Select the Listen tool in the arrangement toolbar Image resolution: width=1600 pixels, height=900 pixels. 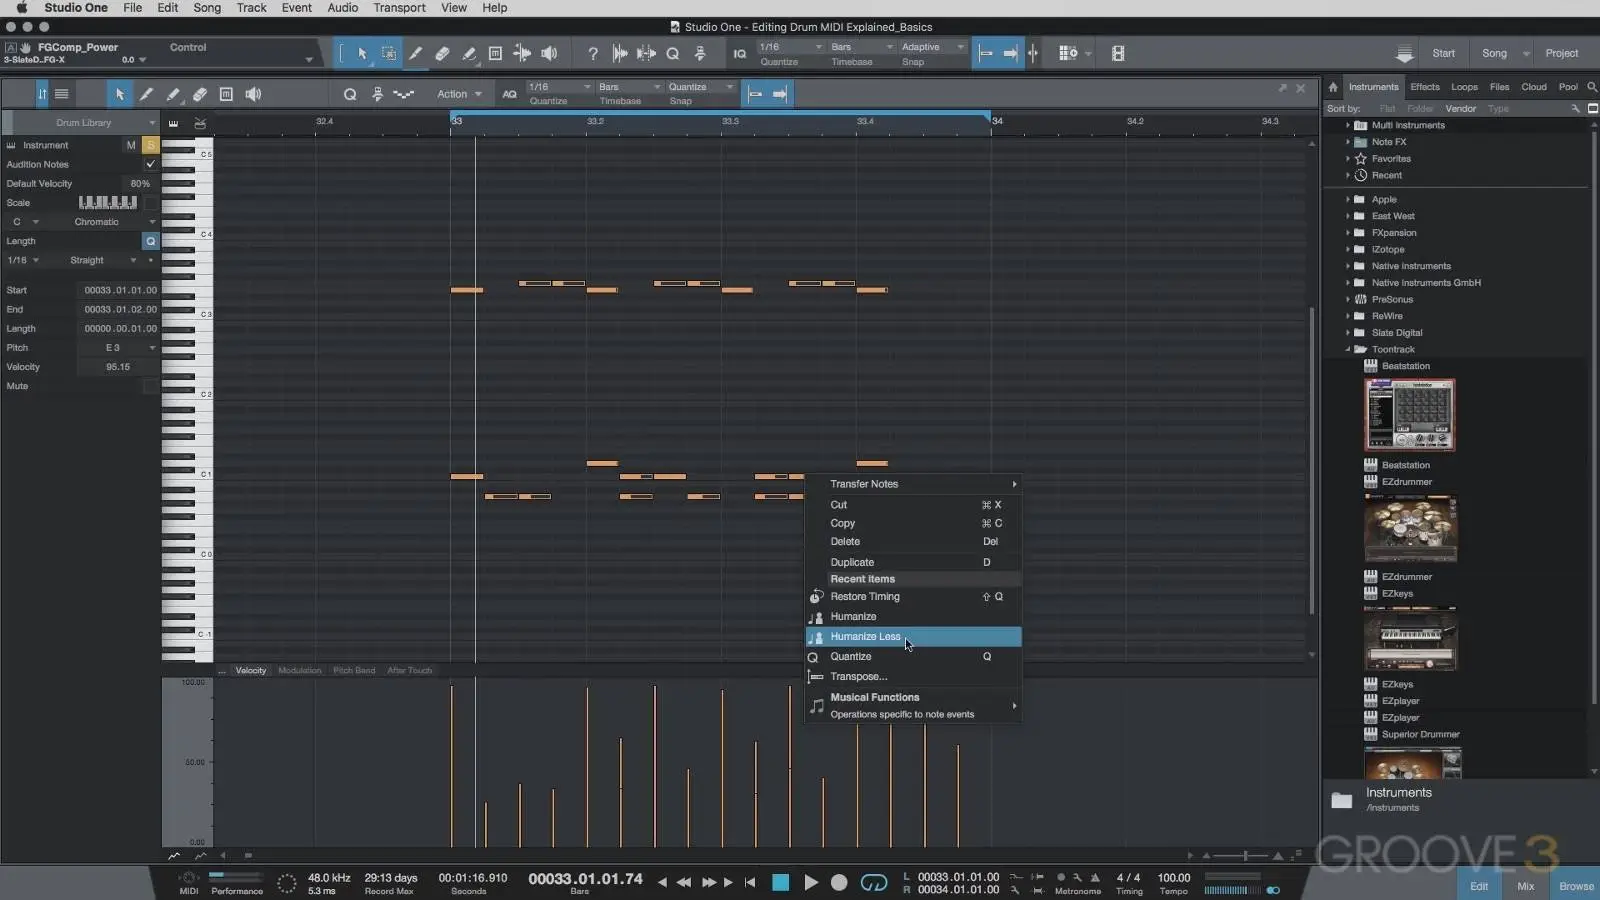[x=549, y=53]
